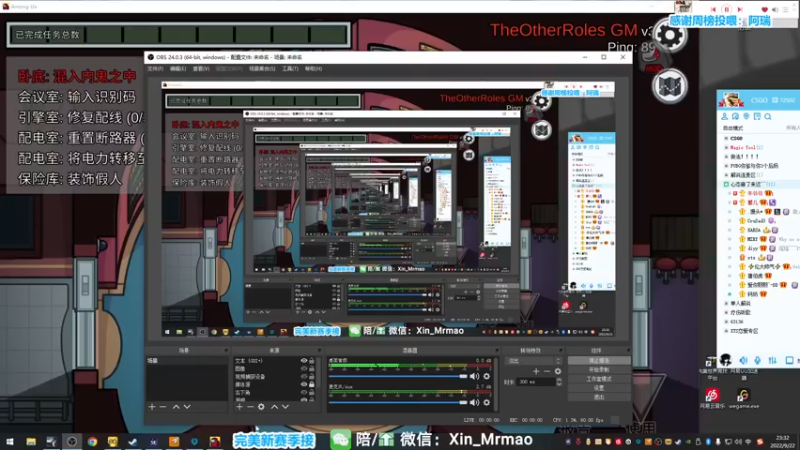Open Controls dock header menu arrow

tap(627, 351)
